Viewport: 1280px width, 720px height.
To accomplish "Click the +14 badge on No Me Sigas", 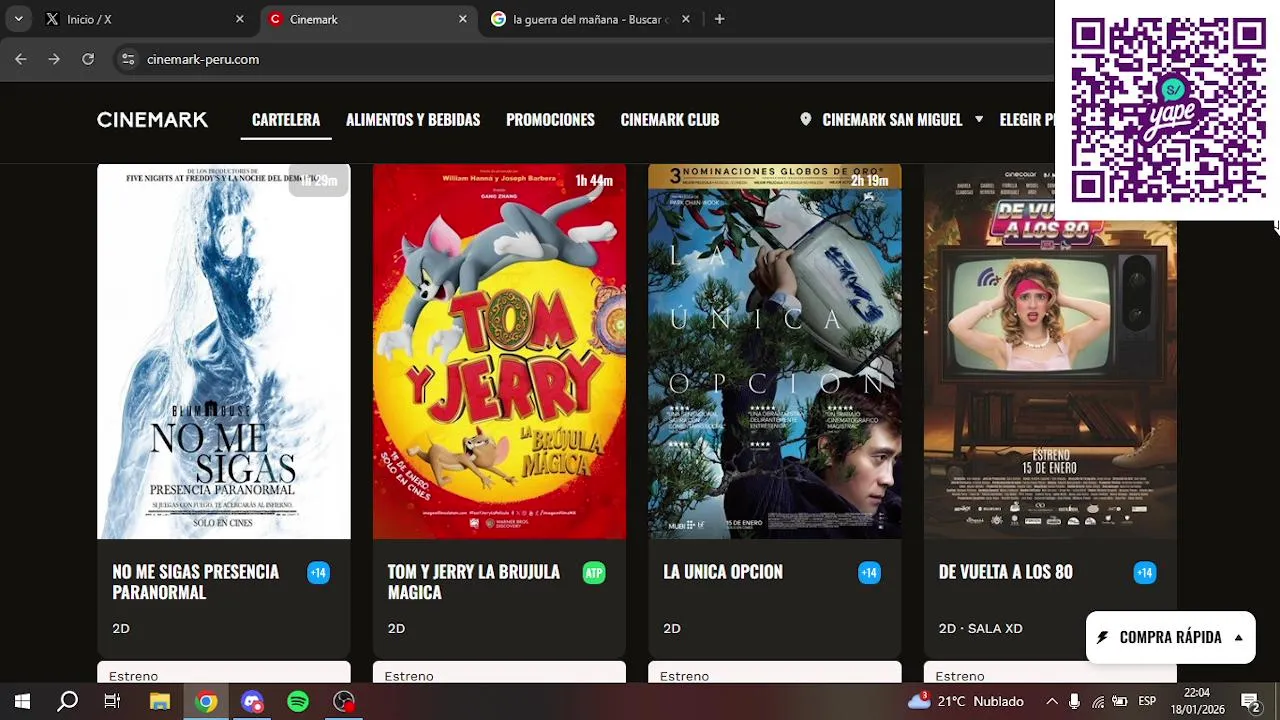I will (318, 573).
